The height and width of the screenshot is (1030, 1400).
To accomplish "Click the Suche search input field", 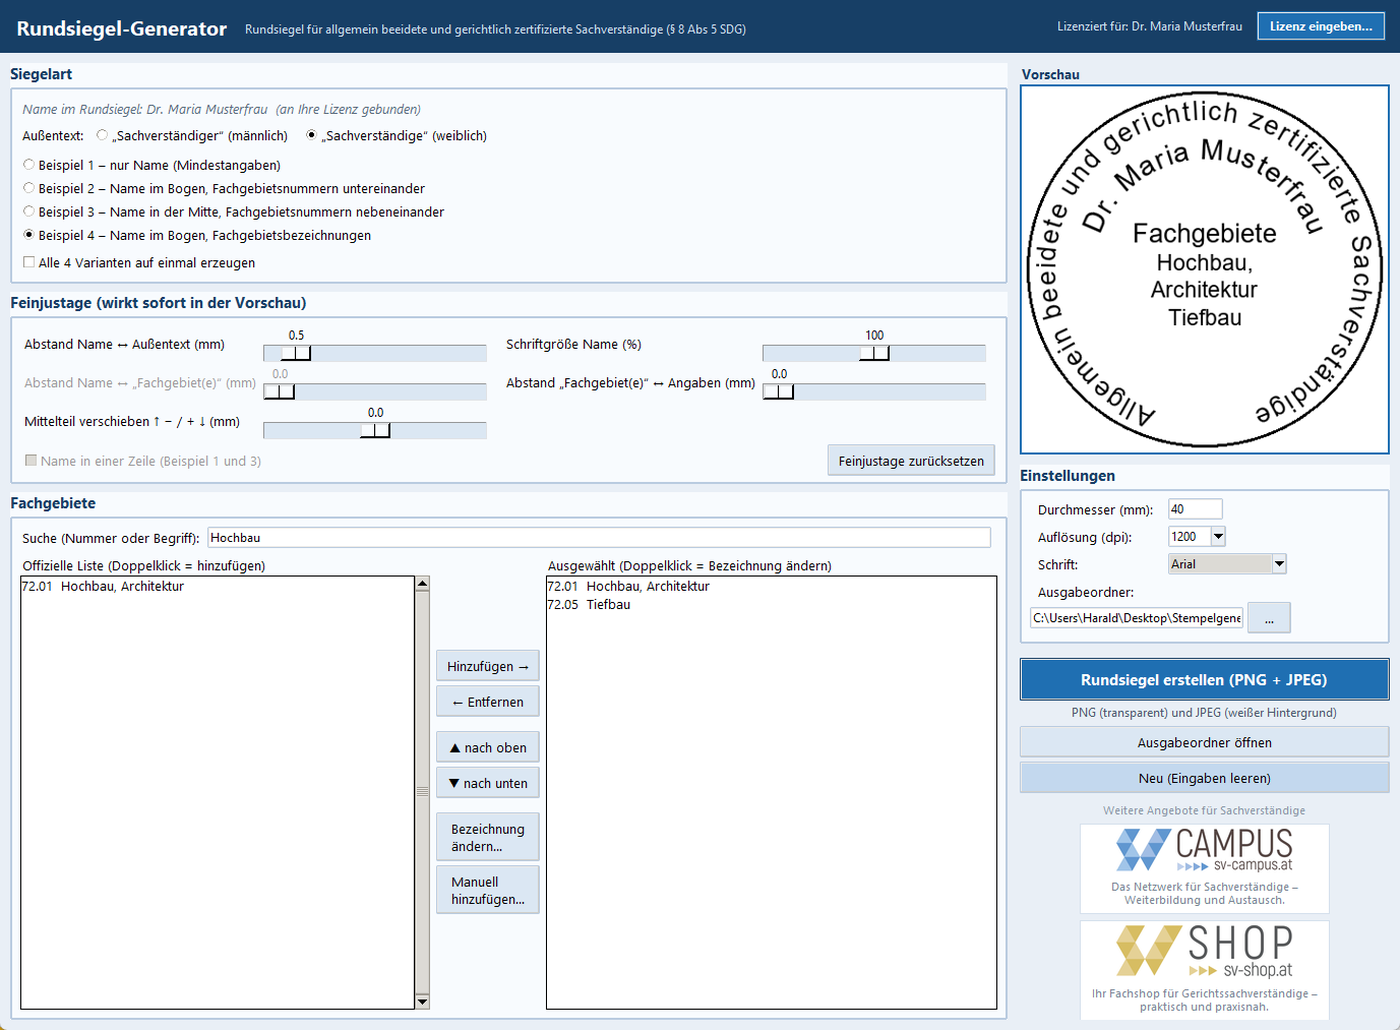I will tap(599, 537).
